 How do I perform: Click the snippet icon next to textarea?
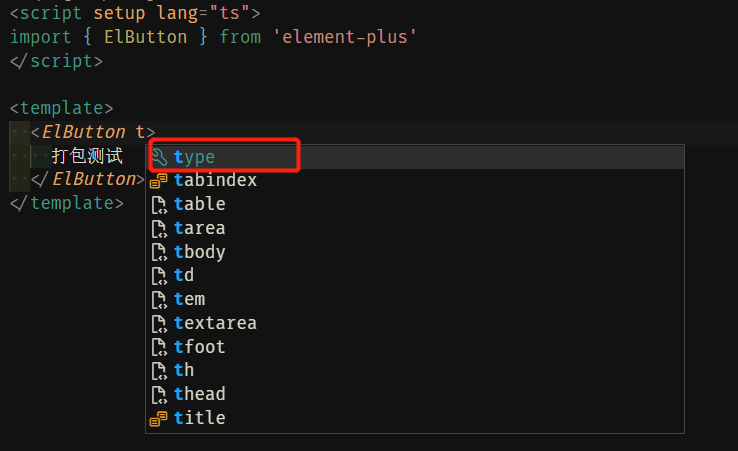point(159,323)
